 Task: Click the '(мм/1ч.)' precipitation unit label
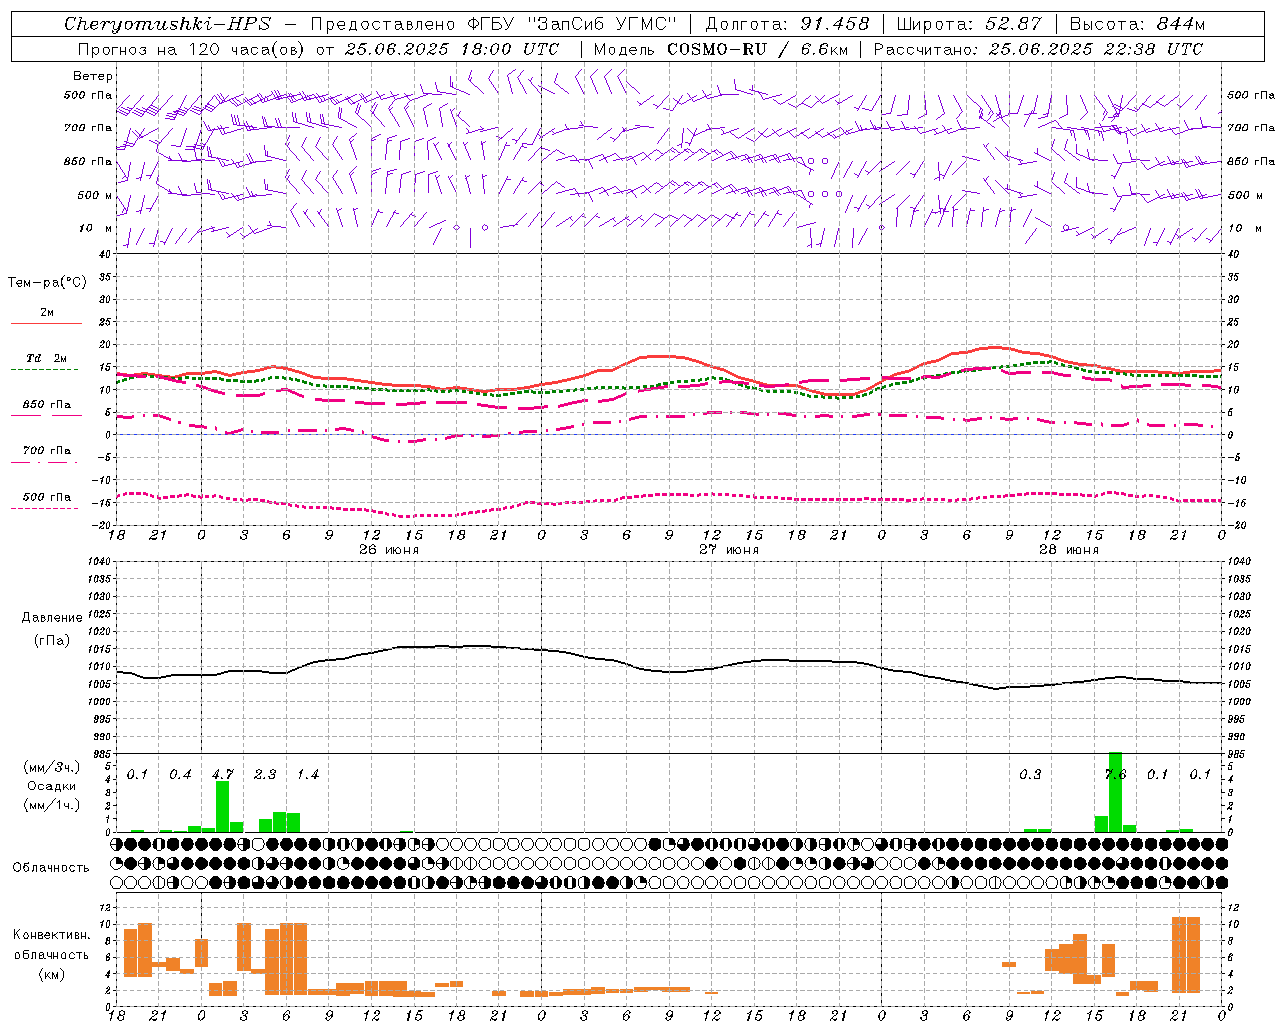pos(51,805)
